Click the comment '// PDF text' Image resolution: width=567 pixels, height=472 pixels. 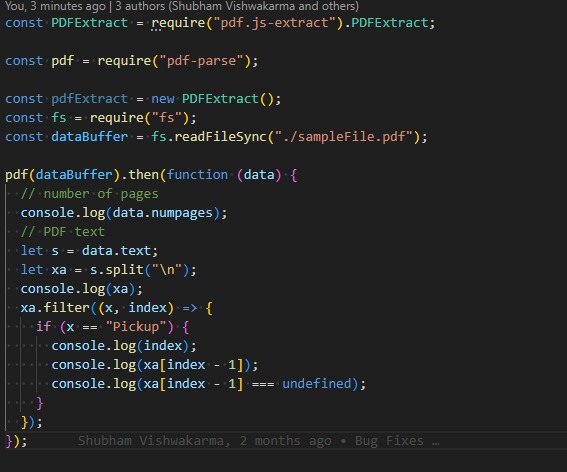63,232
